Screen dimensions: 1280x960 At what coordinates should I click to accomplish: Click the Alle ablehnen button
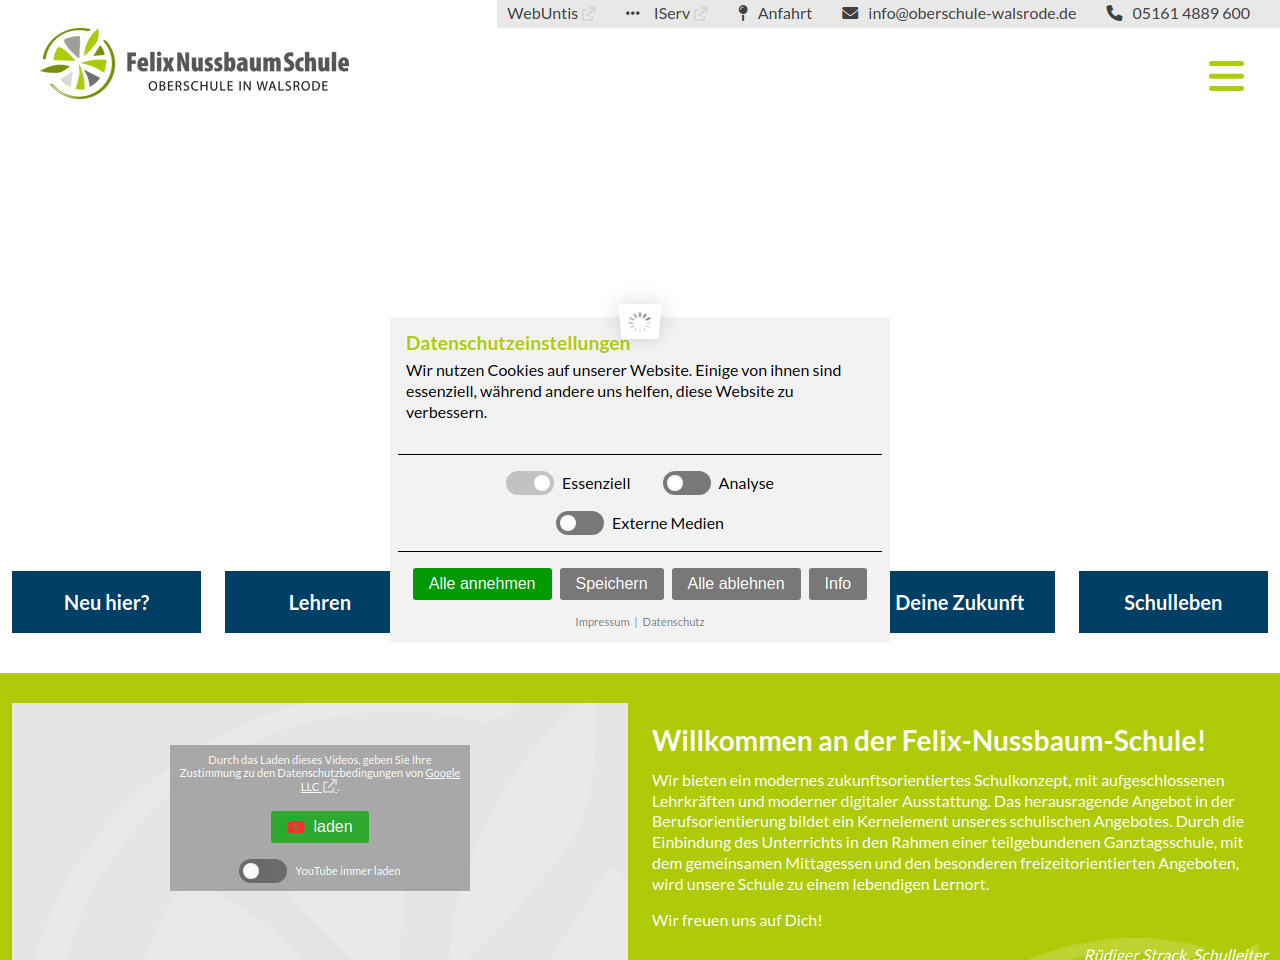736,584
